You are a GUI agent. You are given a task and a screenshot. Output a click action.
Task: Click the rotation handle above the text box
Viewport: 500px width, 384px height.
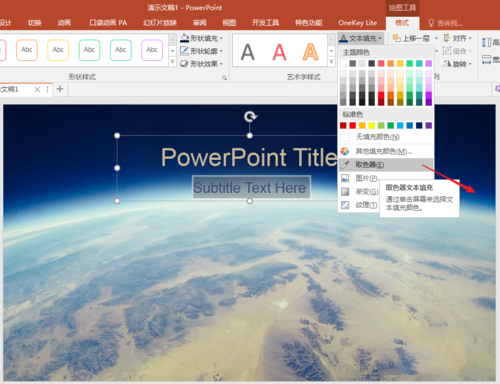[x=250, y=117]
